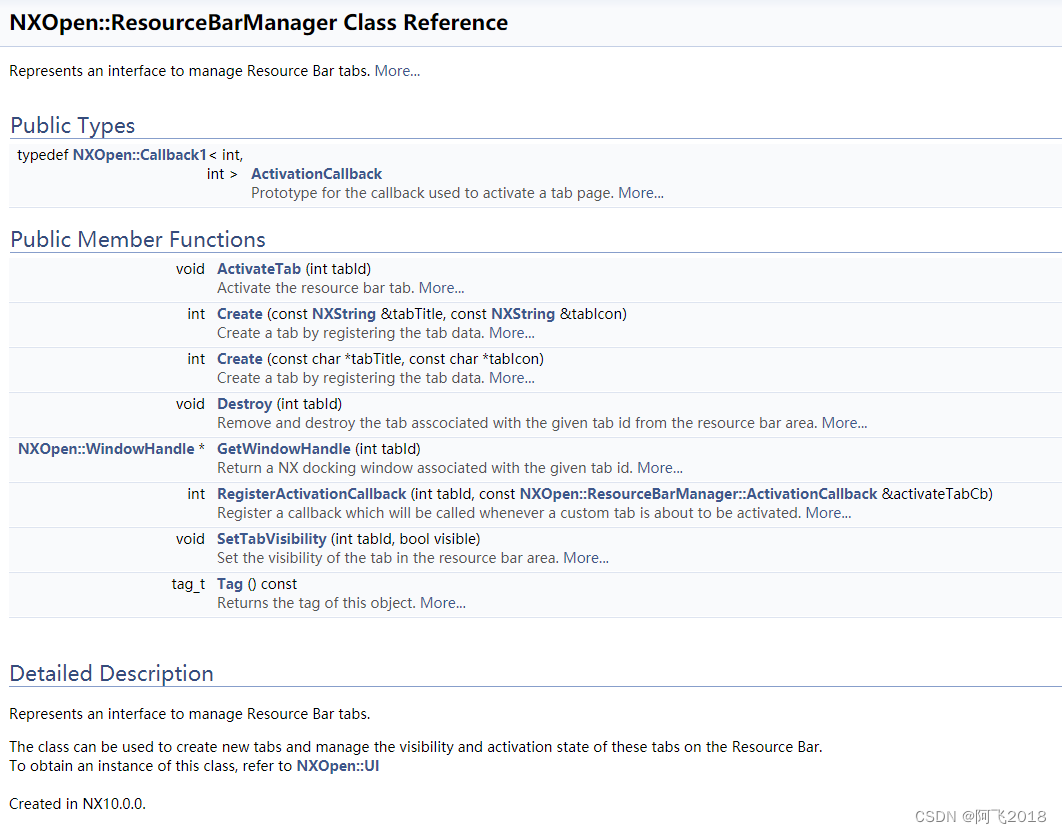
Task: Open NXOpen::ResourceBarManager::ActivationCallback parameter type link
Action: [x=697, y=493]
